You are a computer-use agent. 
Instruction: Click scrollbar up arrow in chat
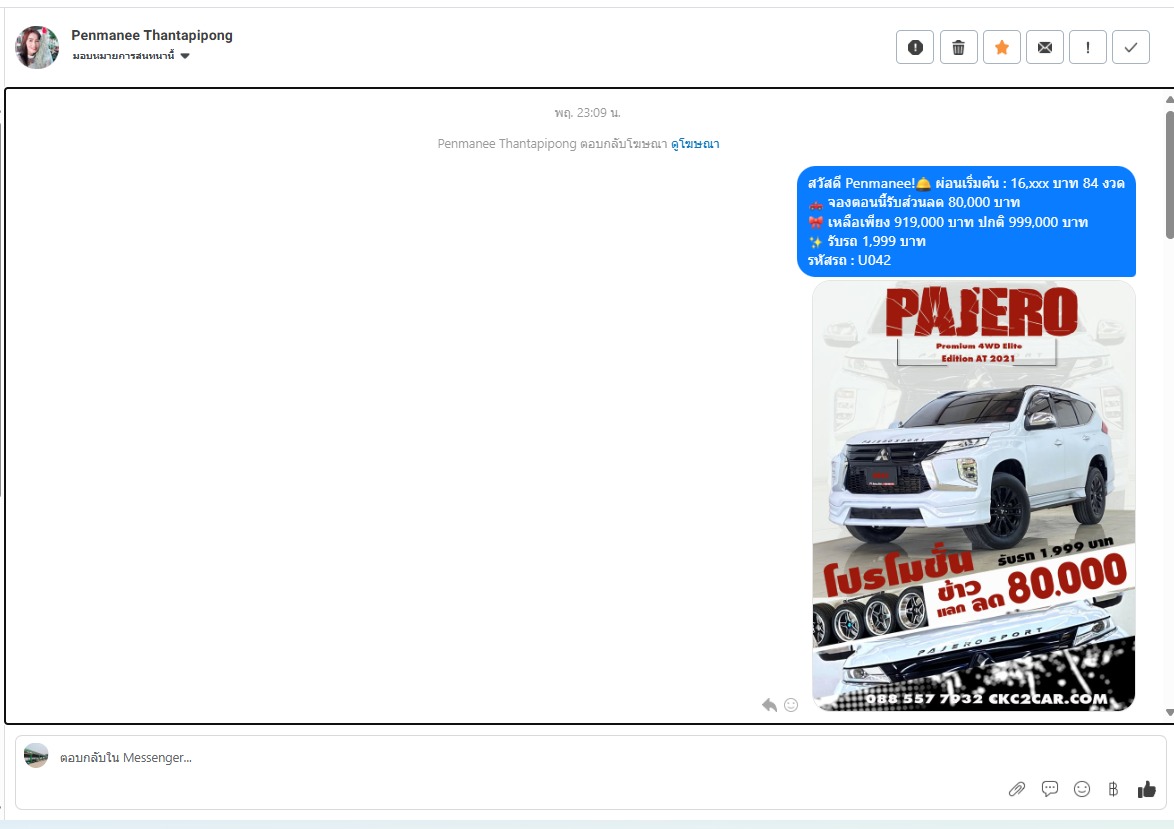1170,100
